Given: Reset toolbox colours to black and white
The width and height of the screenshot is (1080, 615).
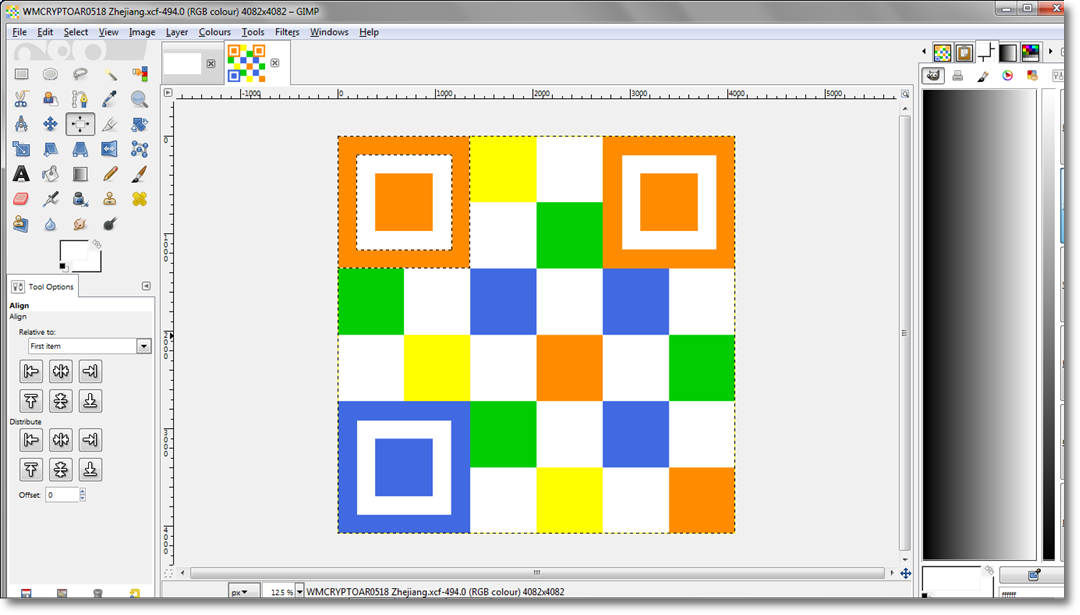Looking at the screenshot, I should pos(63,267).
